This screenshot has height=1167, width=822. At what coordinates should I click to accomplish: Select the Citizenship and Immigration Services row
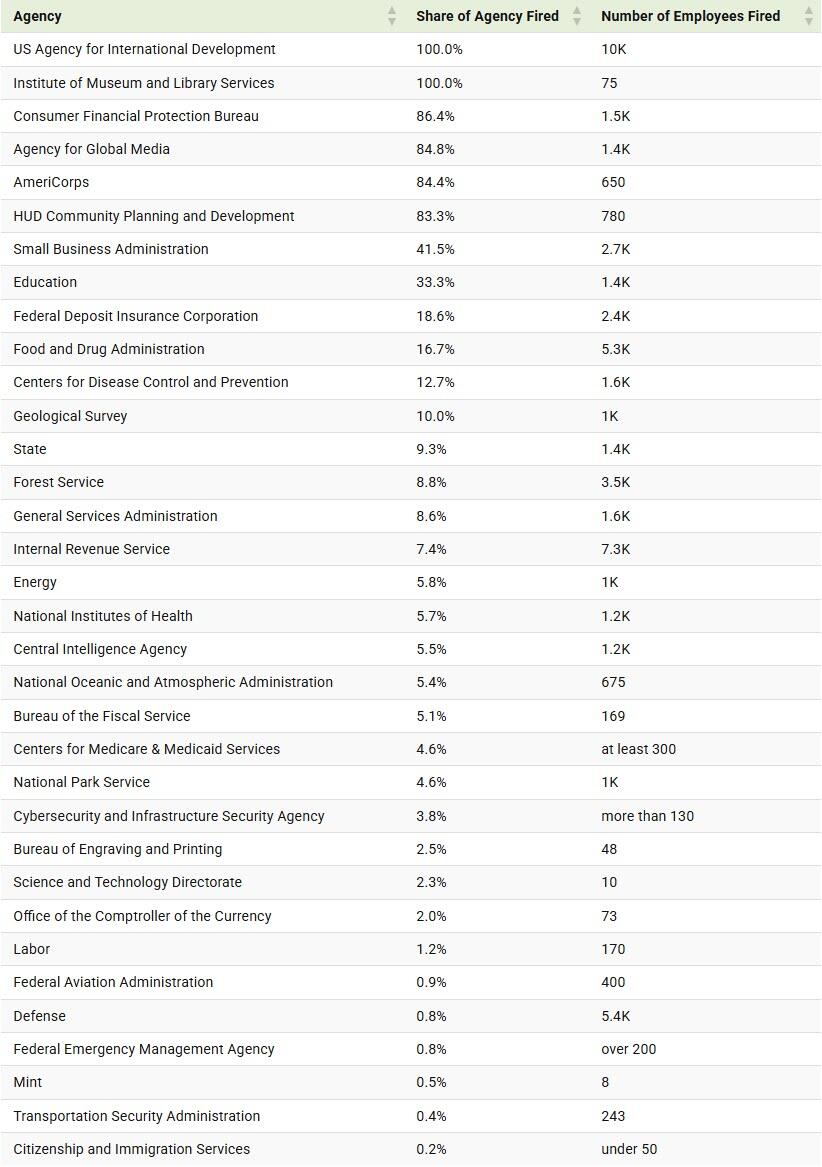(132, 1149)
